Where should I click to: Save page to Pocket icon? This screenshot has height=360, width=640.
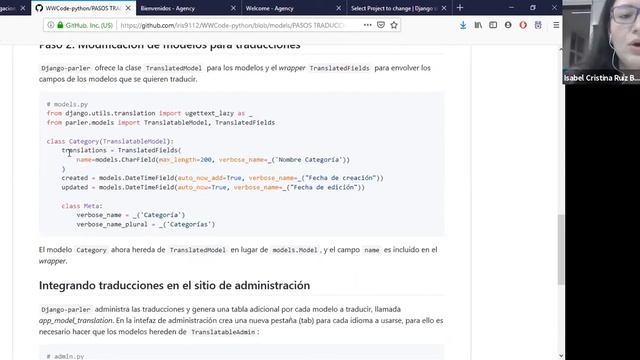[381, 25]
